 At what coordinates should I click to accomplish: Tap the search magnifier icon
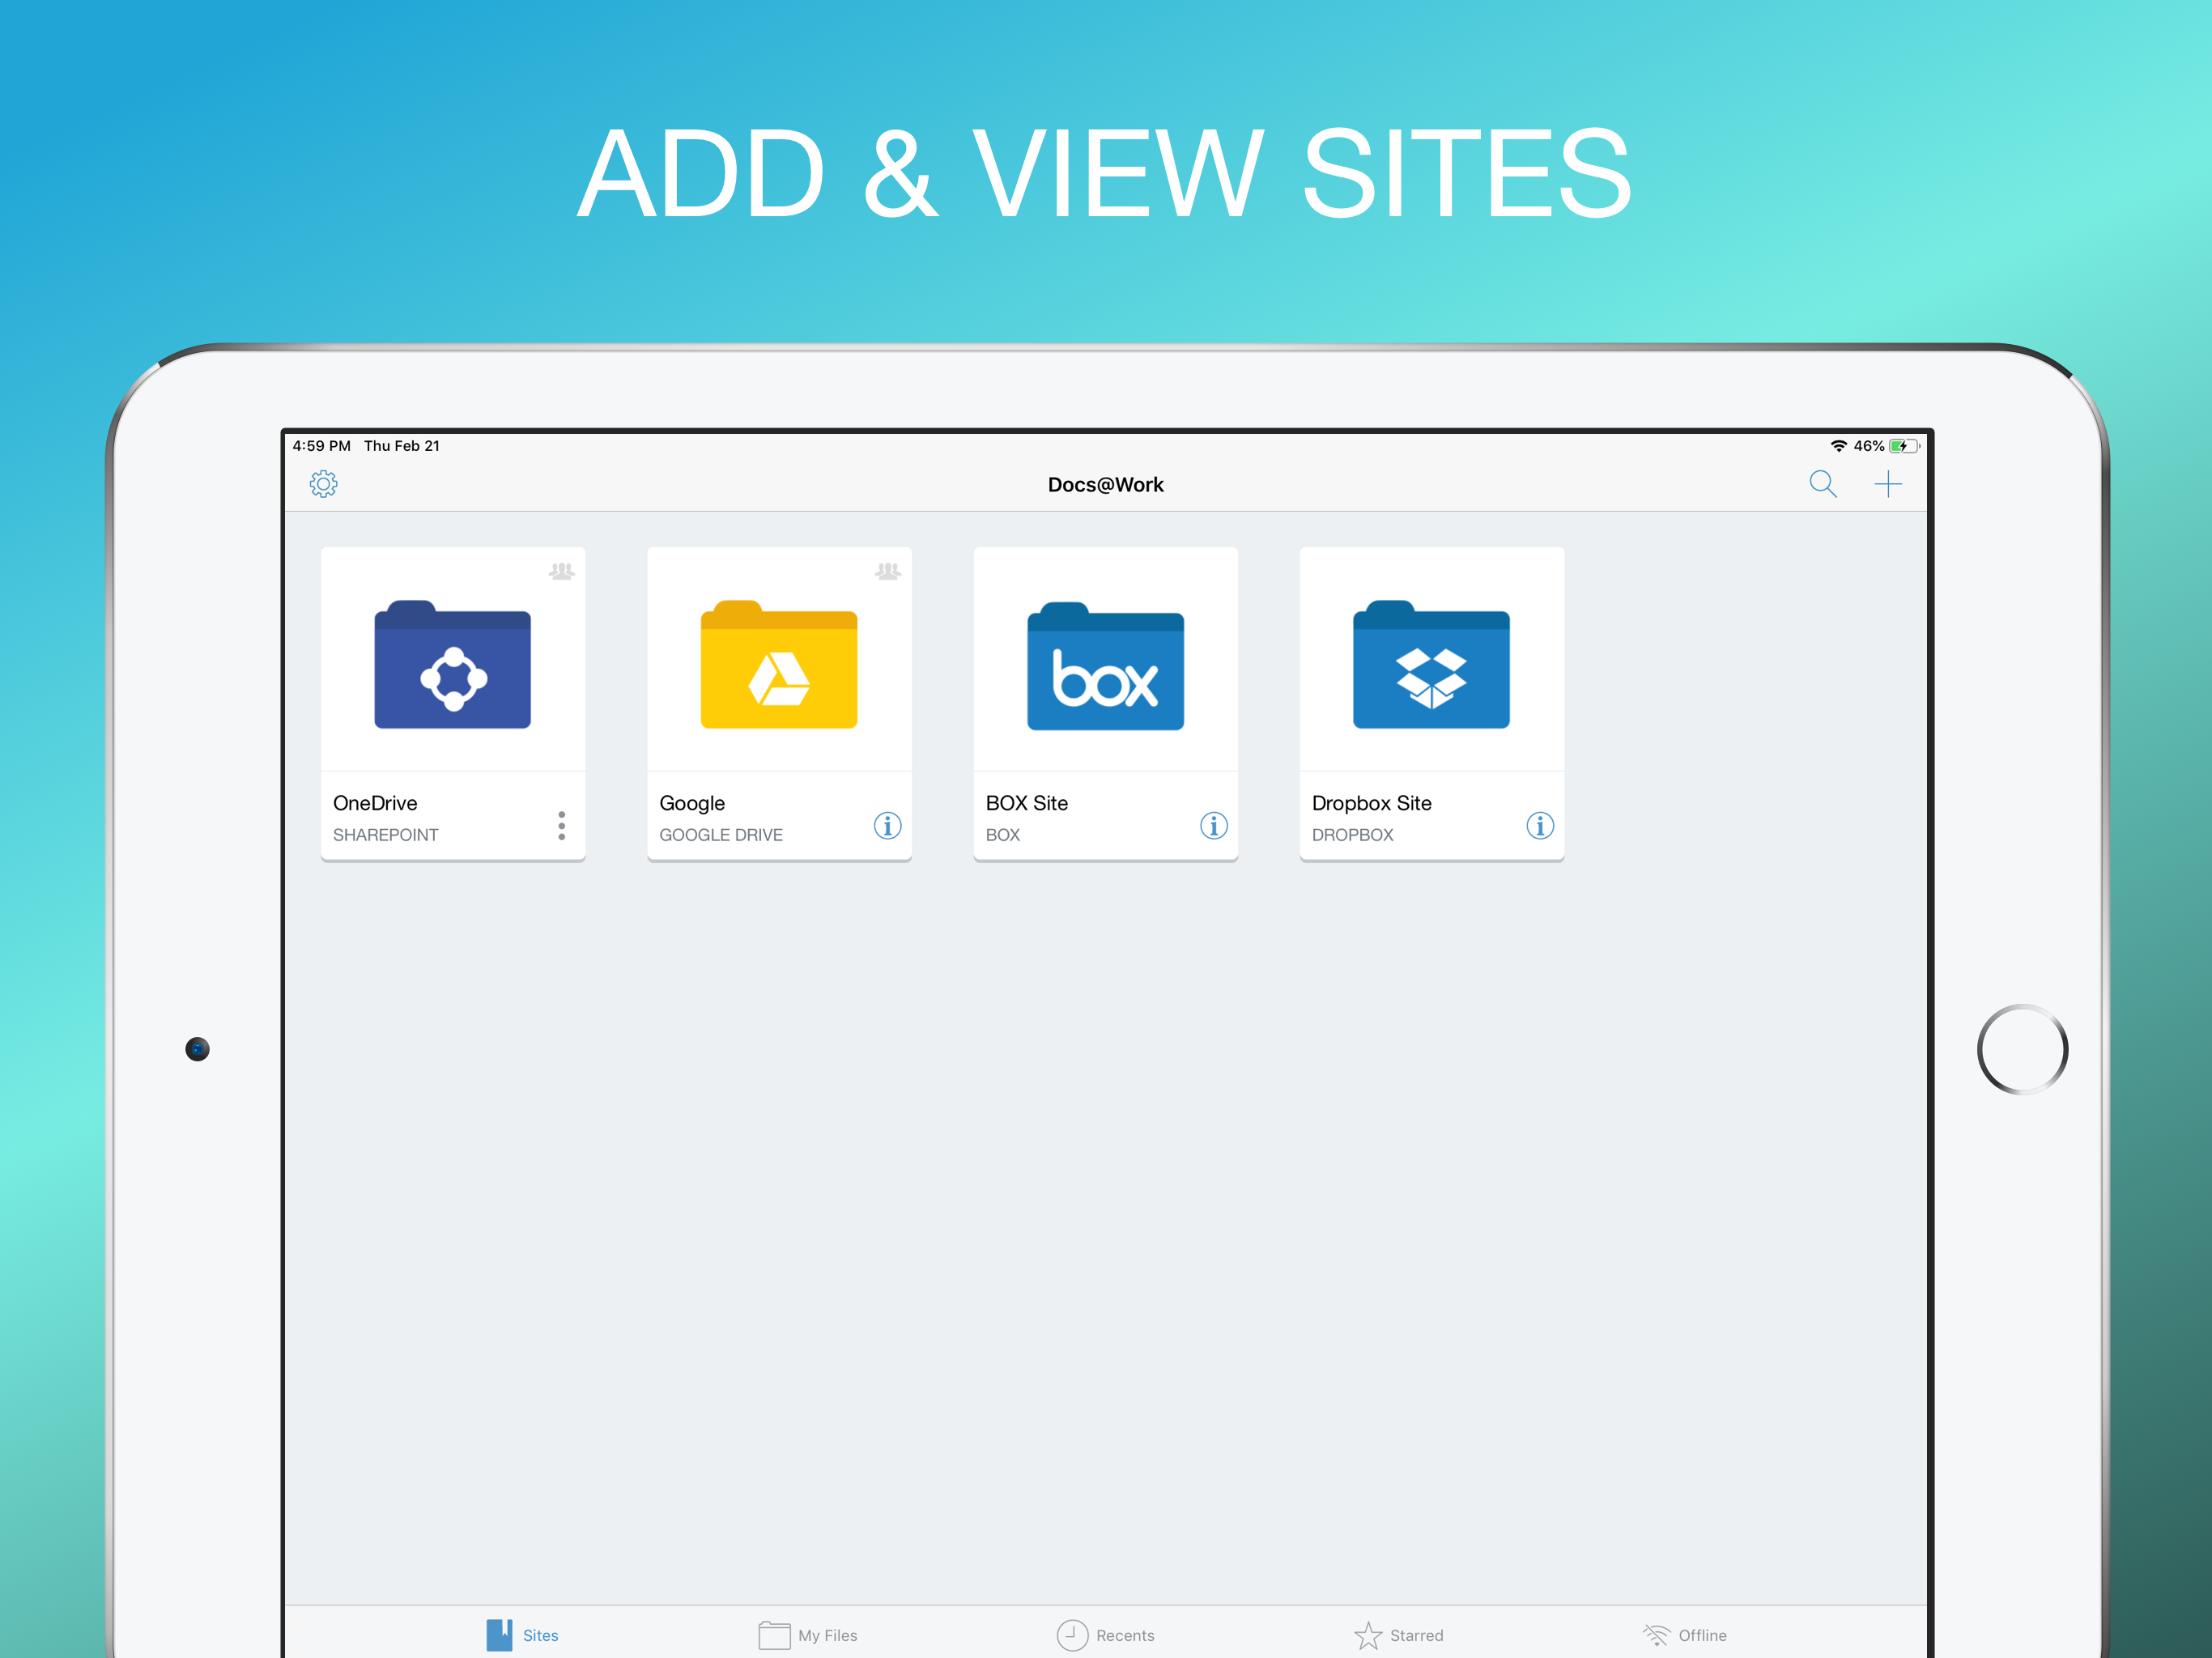tap(1822, 484)
